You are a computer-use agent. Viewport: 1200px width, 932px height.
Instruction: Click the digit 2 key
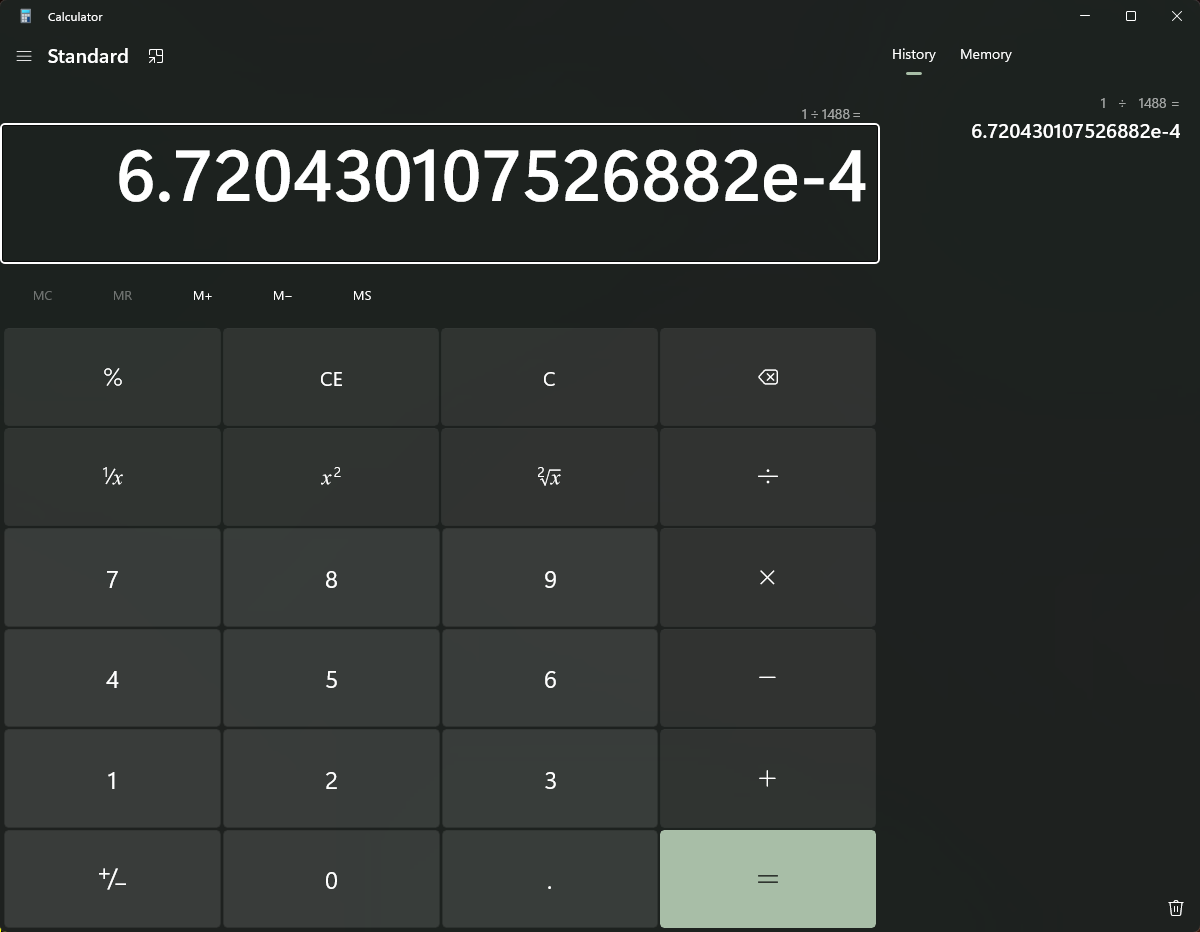coord(331,778)
